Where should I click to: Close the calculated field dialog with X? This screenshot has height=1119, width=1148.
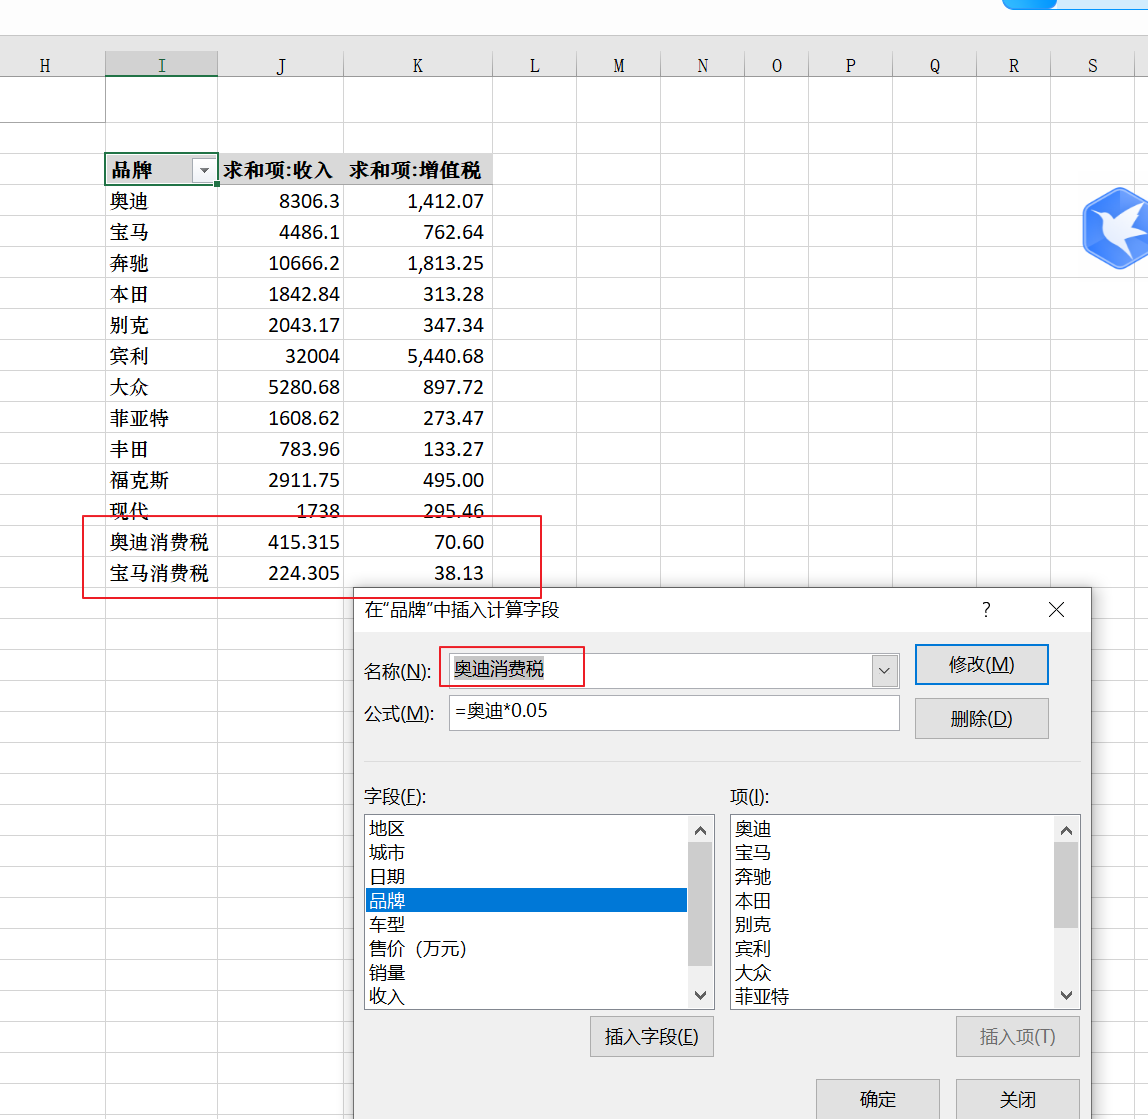(x=1056, y=609)
